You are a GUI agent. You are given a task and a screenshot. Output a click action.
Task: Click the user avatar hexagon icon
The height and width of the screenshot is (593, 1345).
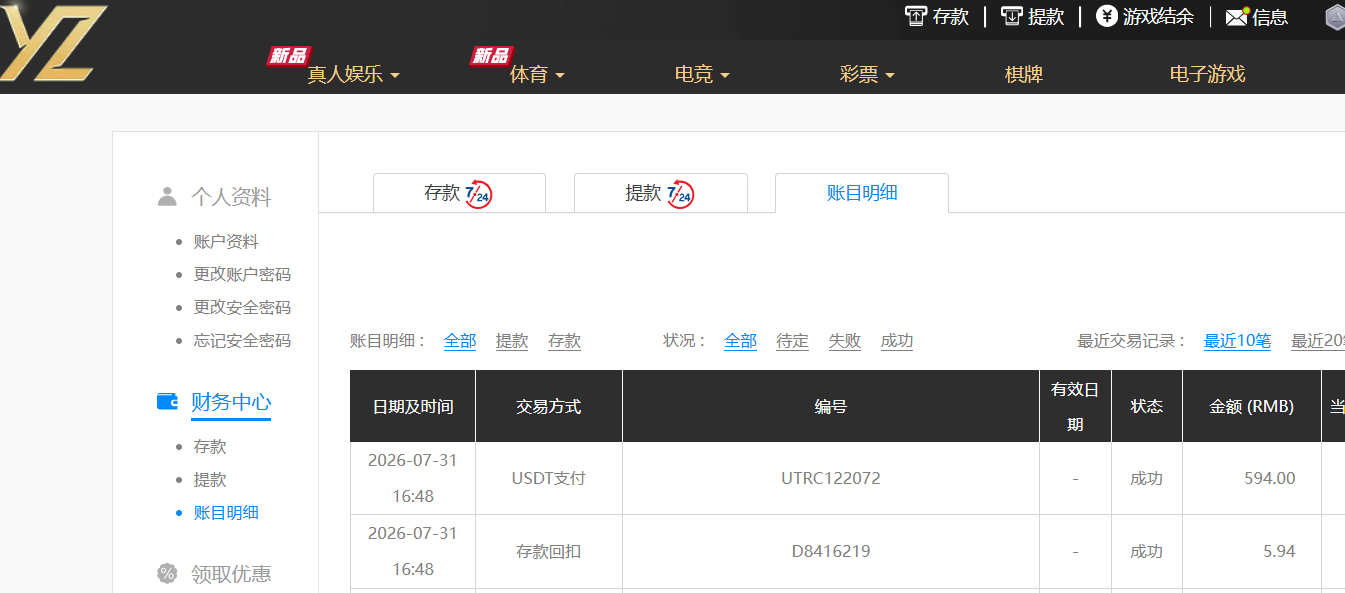pos(1335,17)
